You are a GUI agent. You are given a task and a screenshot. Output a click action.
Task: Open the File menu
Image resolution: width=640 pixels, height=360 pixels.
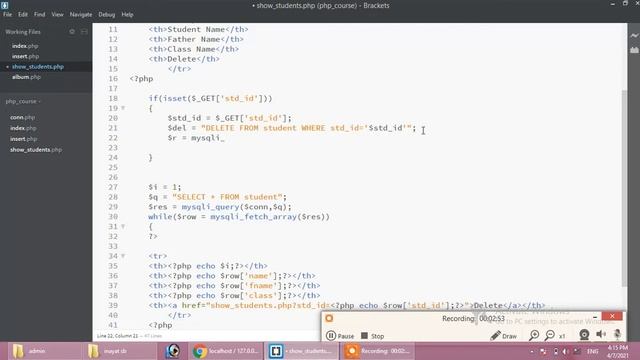(x=7, y=14)
